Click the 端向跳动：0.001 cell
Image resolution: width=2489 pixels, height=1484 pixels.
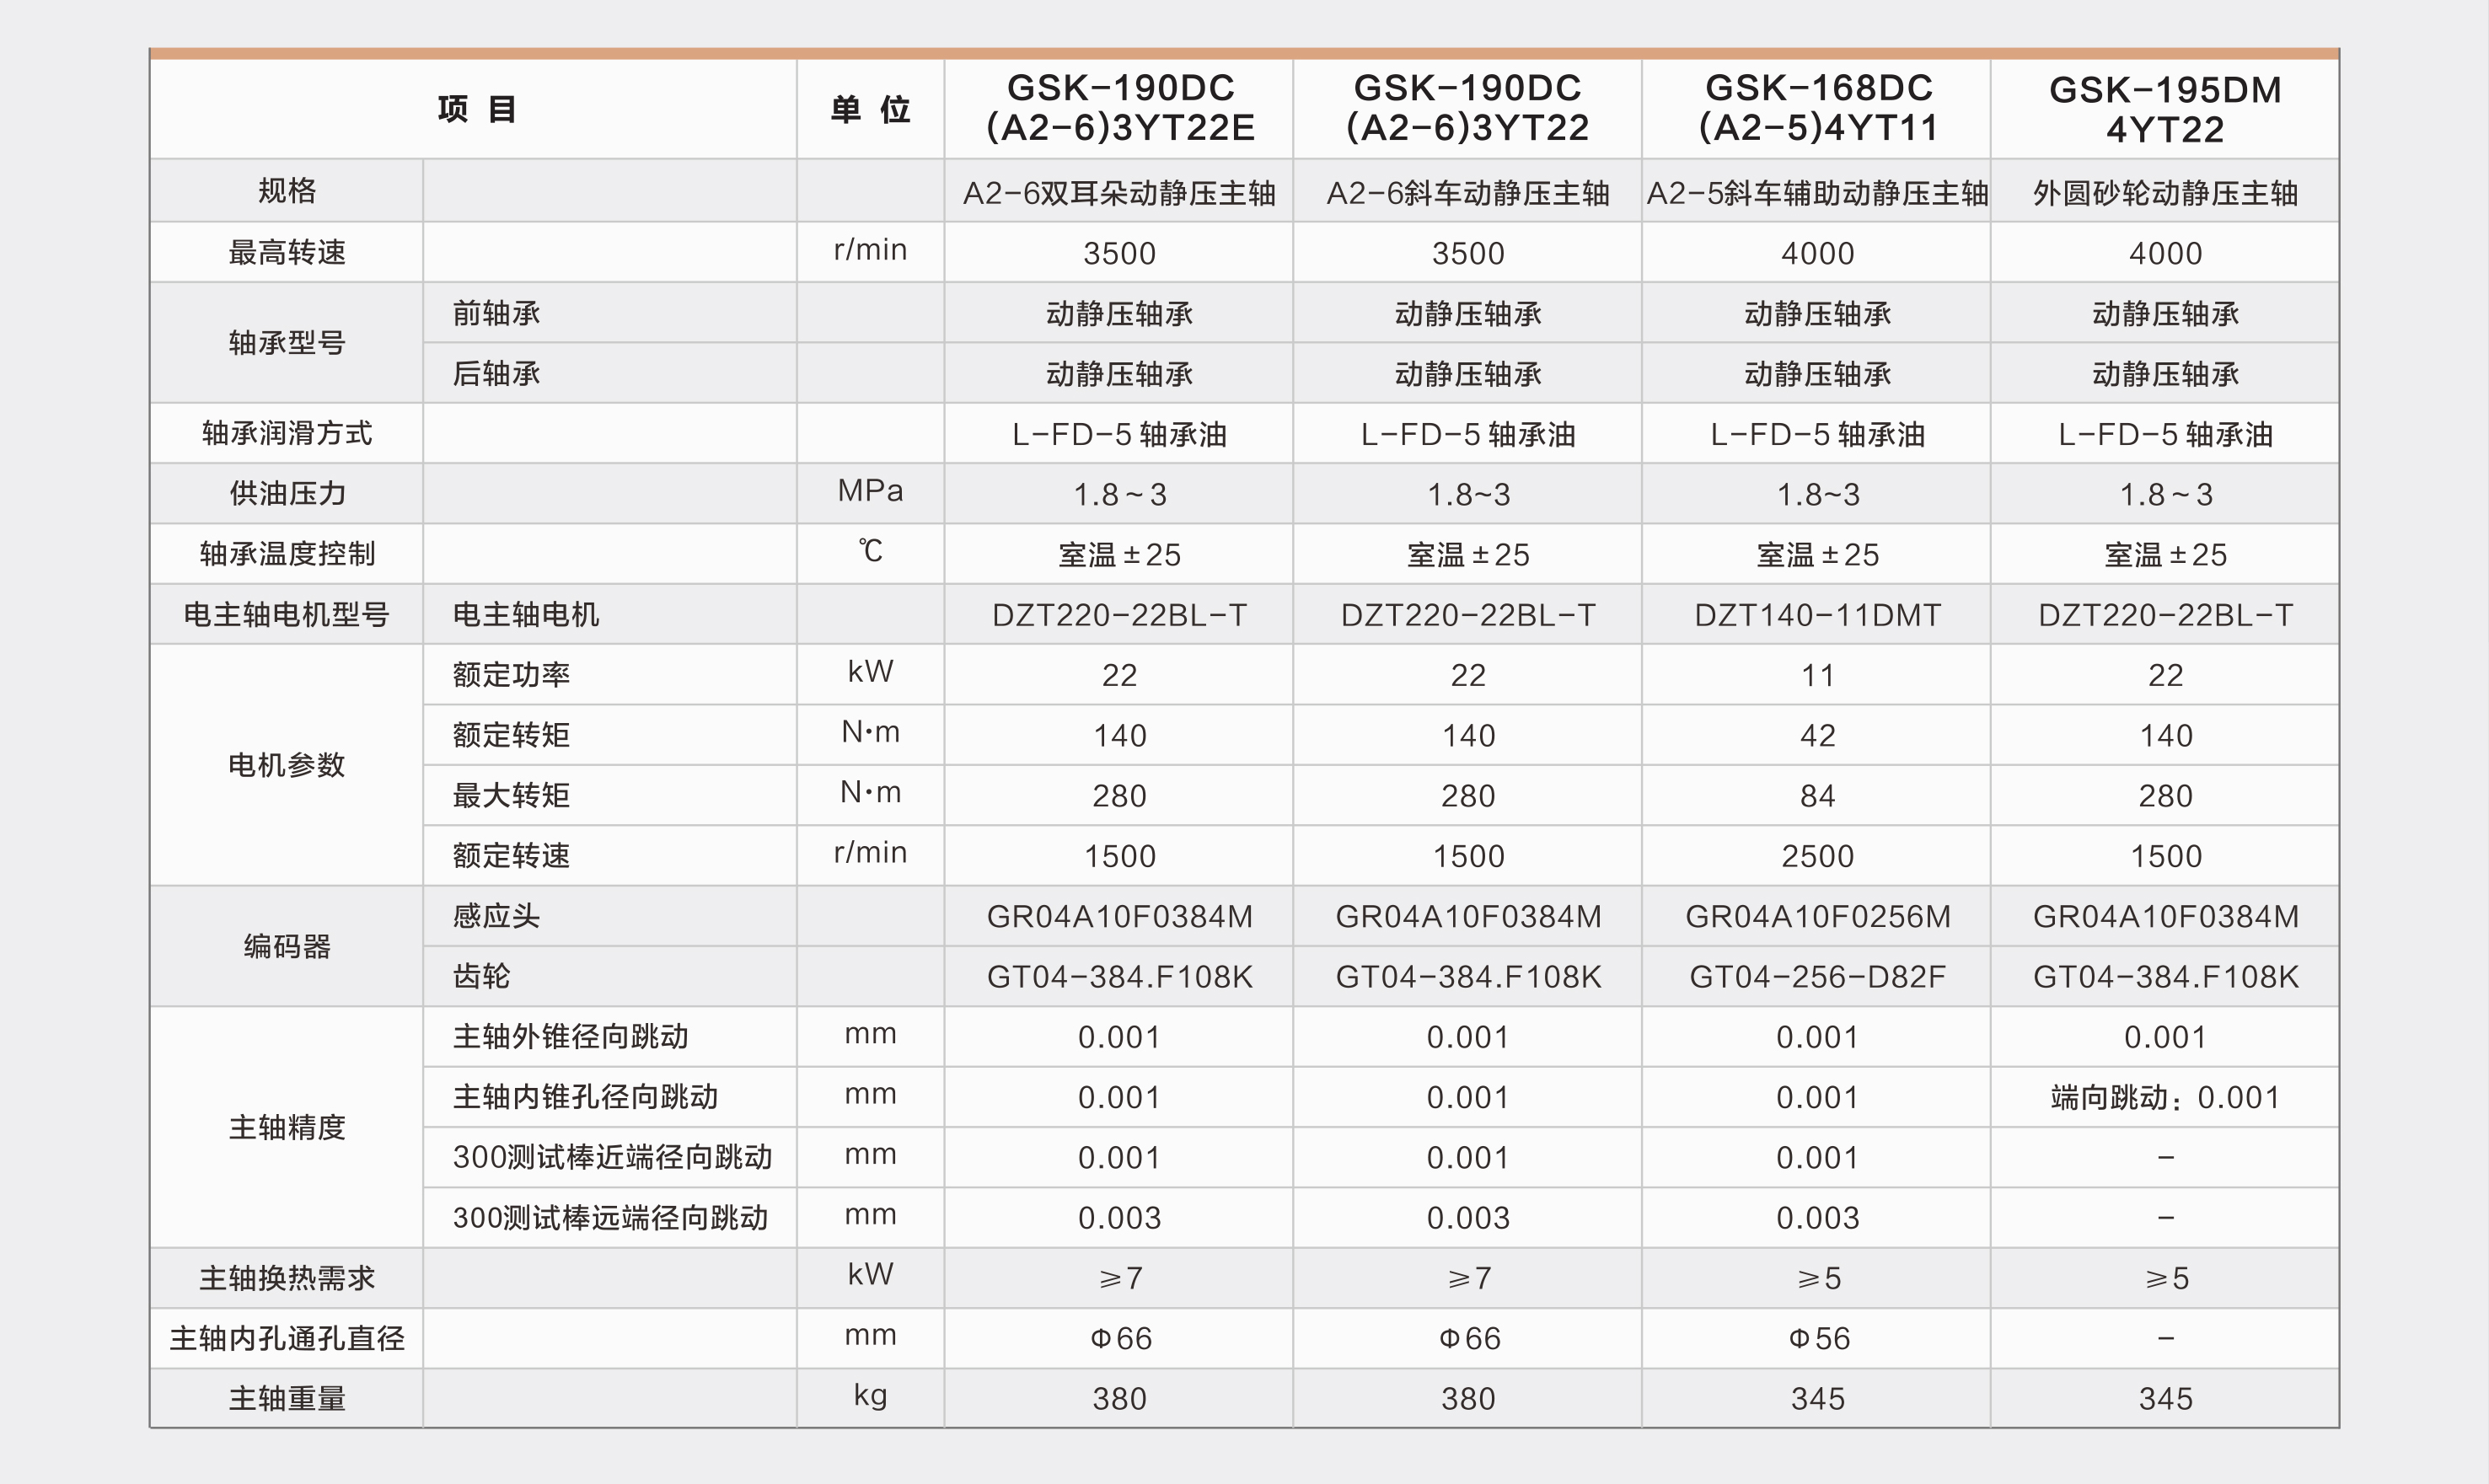click(x=2165, y=1097)
